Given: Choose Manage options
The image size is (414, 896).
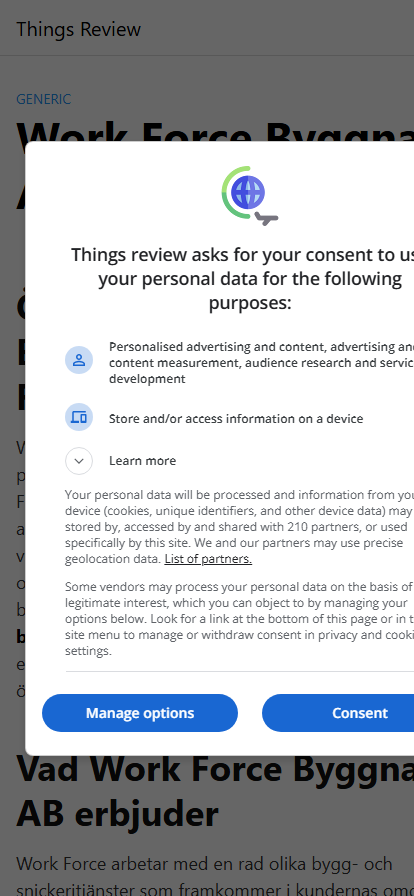Looking at the screenshot, I should pos(140,713).
